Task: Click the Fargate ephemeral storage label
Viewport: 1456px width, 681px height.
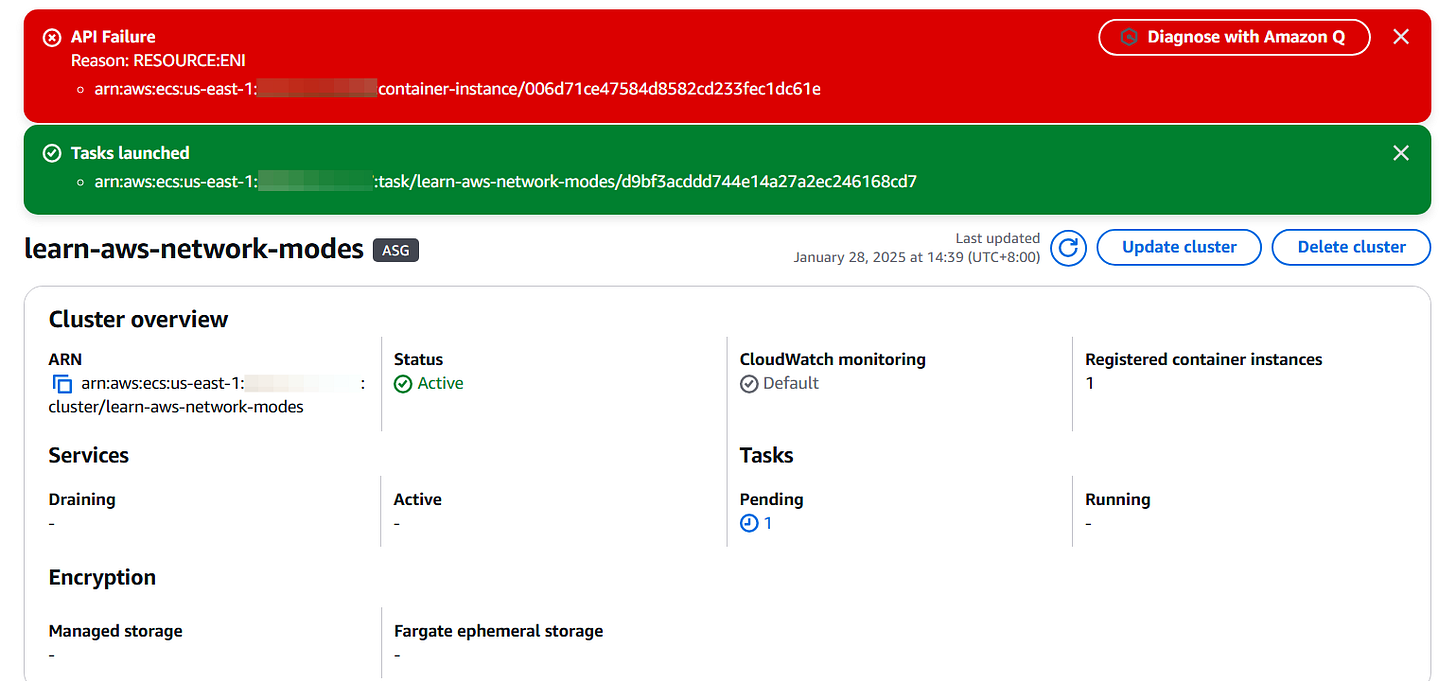Action: (x=498, y=631)
